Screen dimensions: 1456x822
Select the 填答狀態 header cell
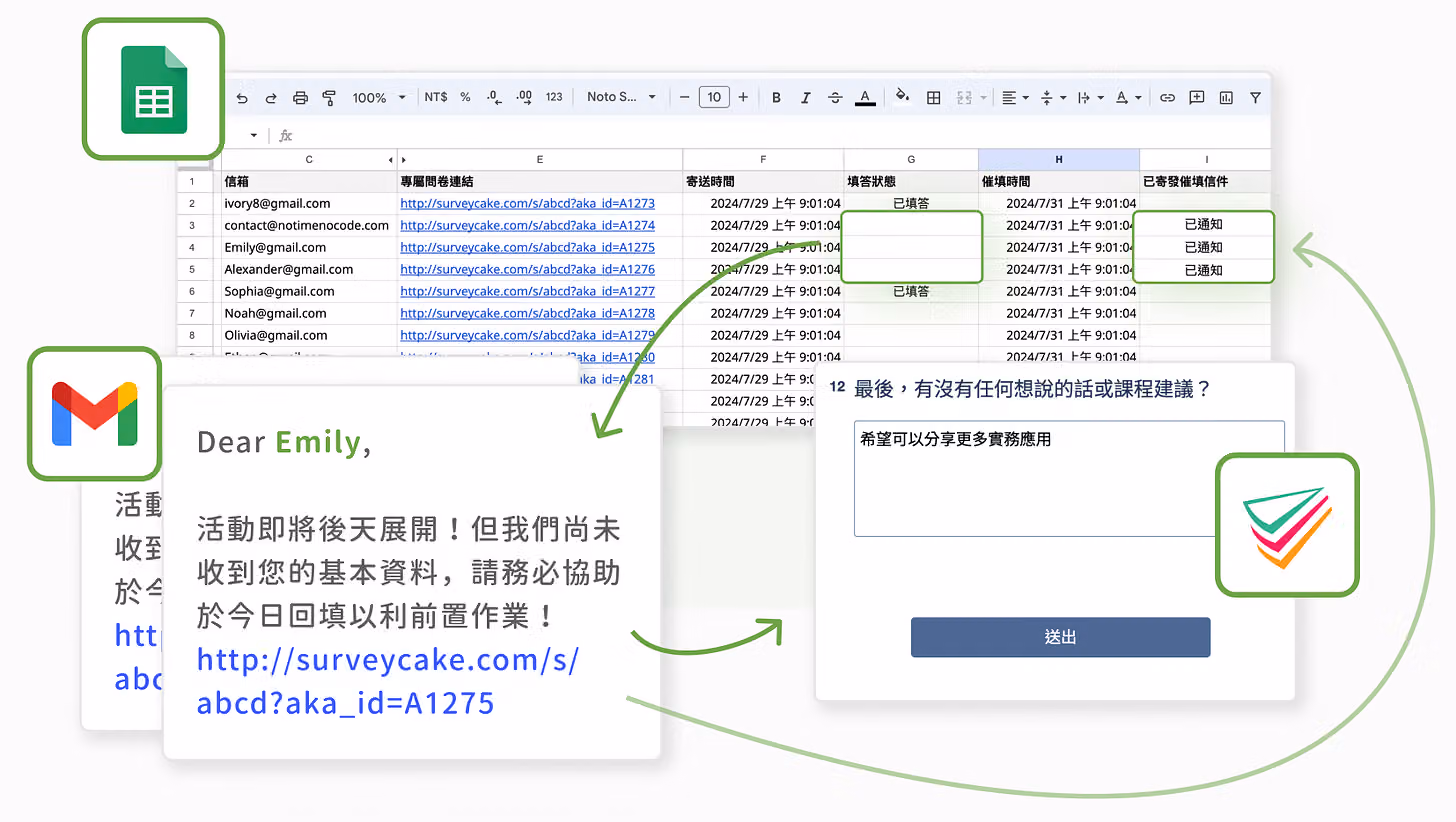coord(911,182)
